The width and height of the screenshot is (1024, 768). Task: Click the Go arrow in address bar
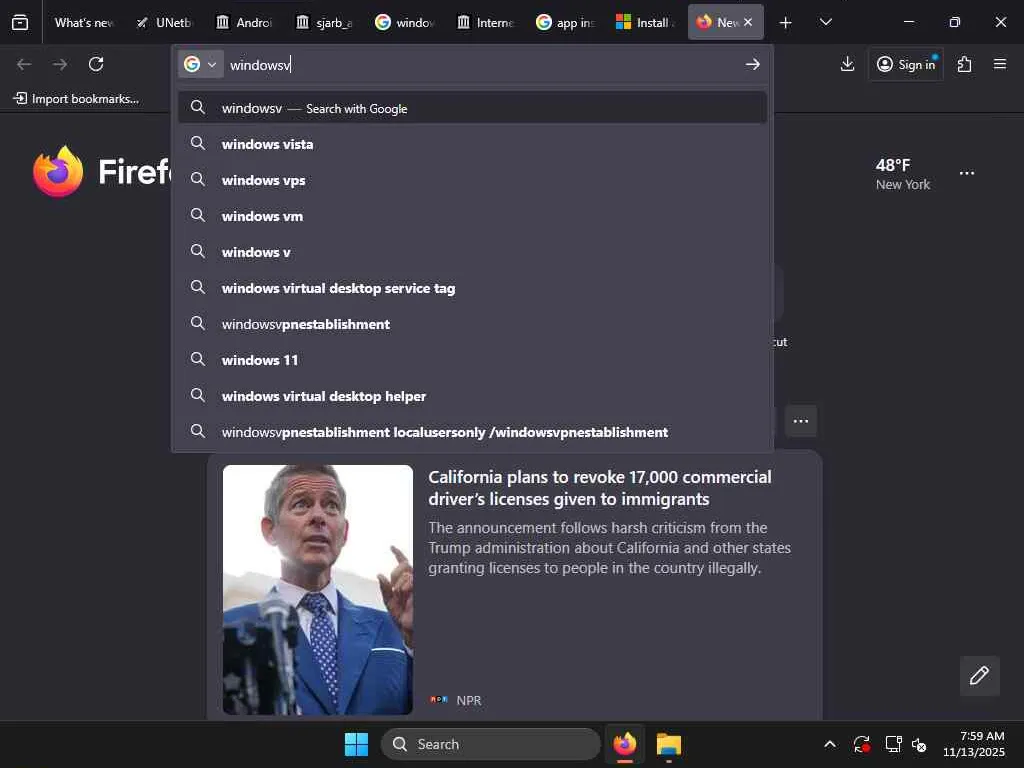752,64
